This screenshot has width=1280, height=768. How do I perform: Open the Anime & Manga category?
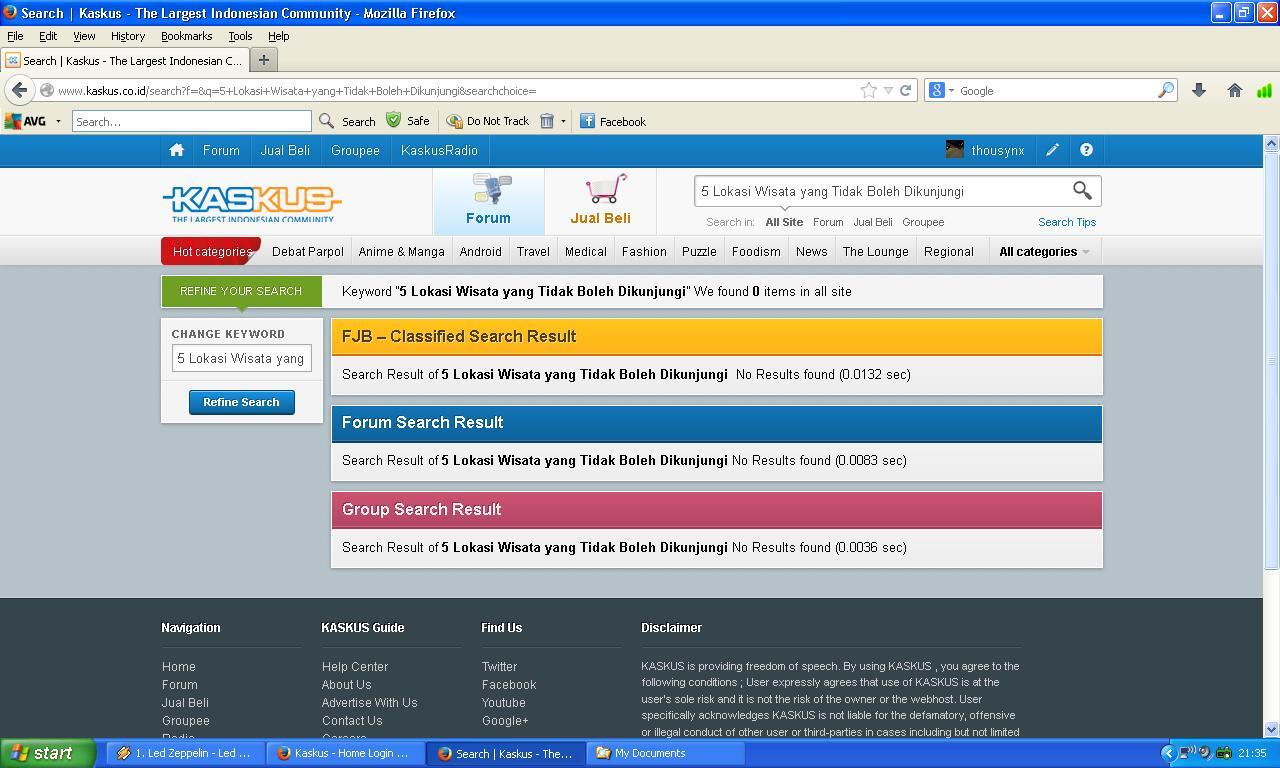point(401,251)
